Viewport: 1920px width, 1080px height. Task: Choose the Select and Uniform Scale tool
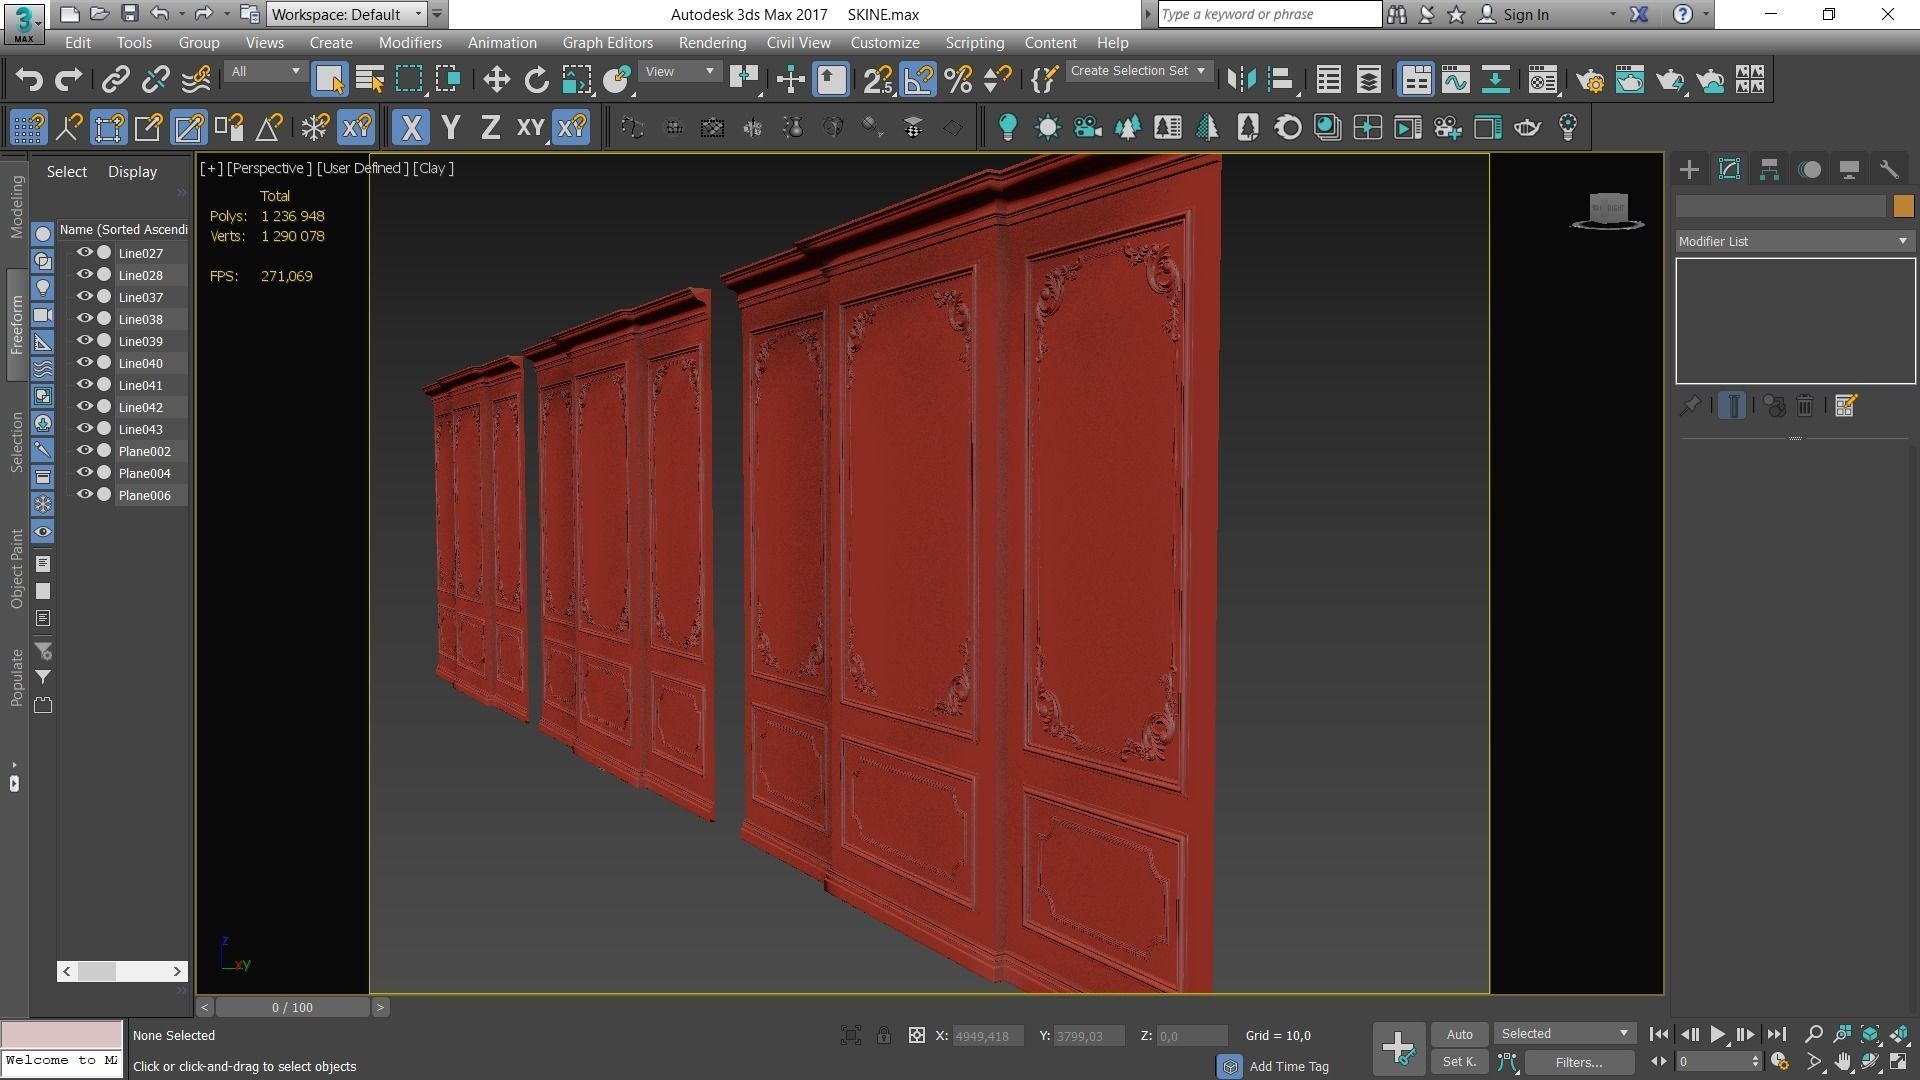pos(576,80)
